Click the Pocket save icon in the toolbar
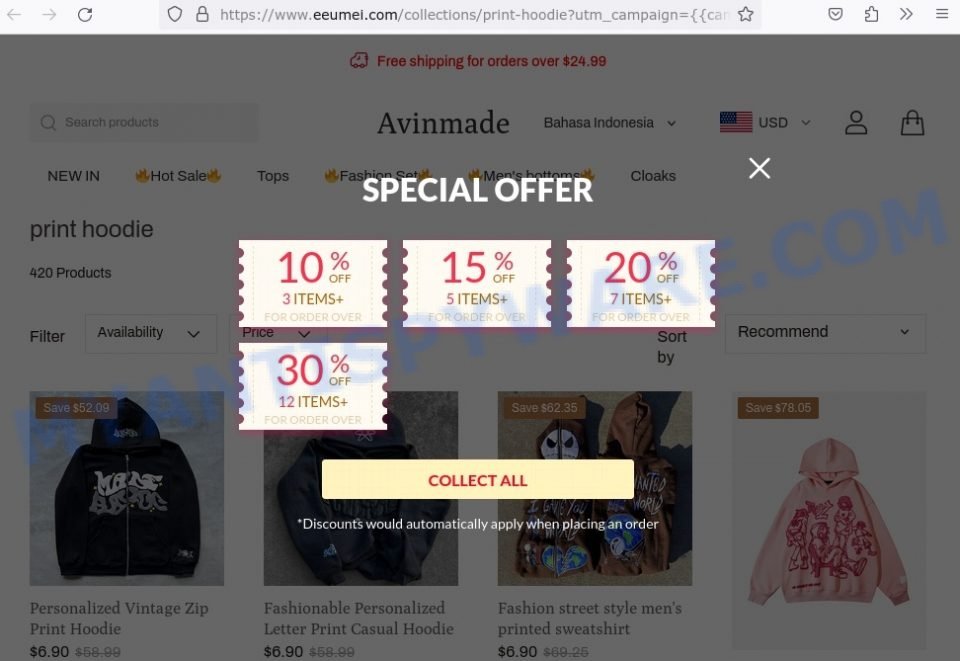Screen dimensions: 960x661 (835, 14)
